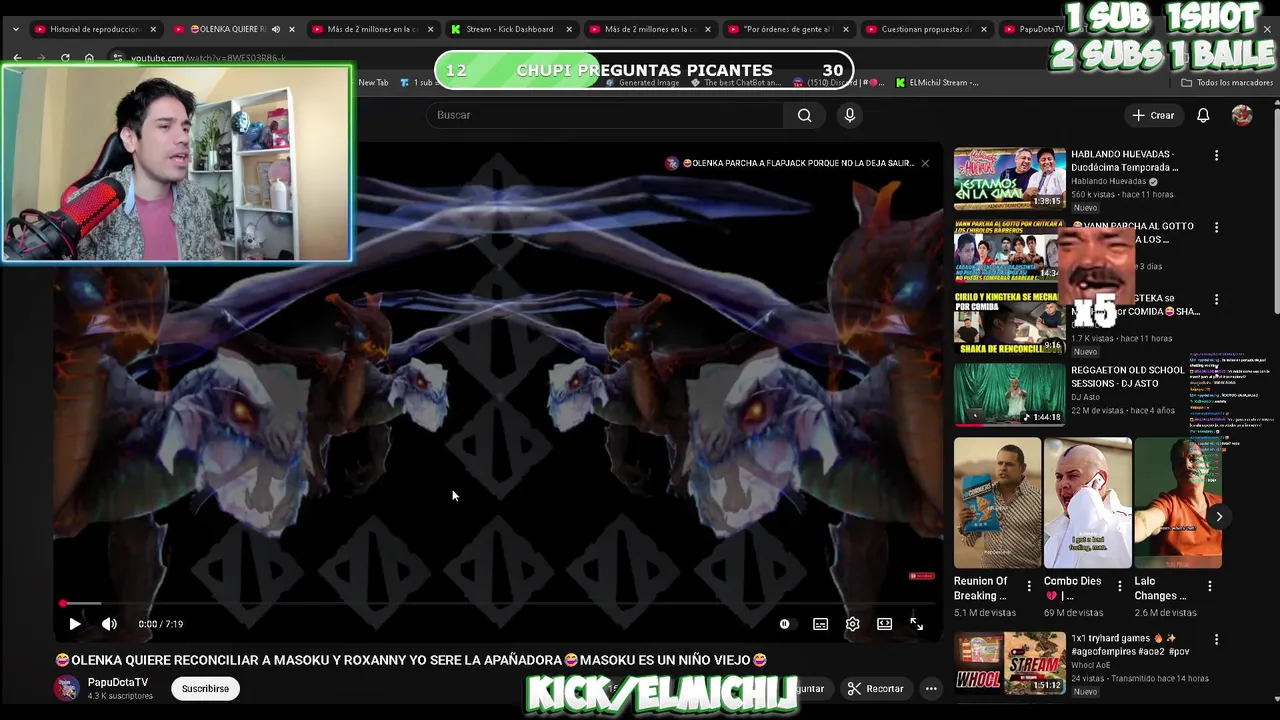Show next Shorts with right arrow
The image size is (1280, 720).
[1218, 517]
